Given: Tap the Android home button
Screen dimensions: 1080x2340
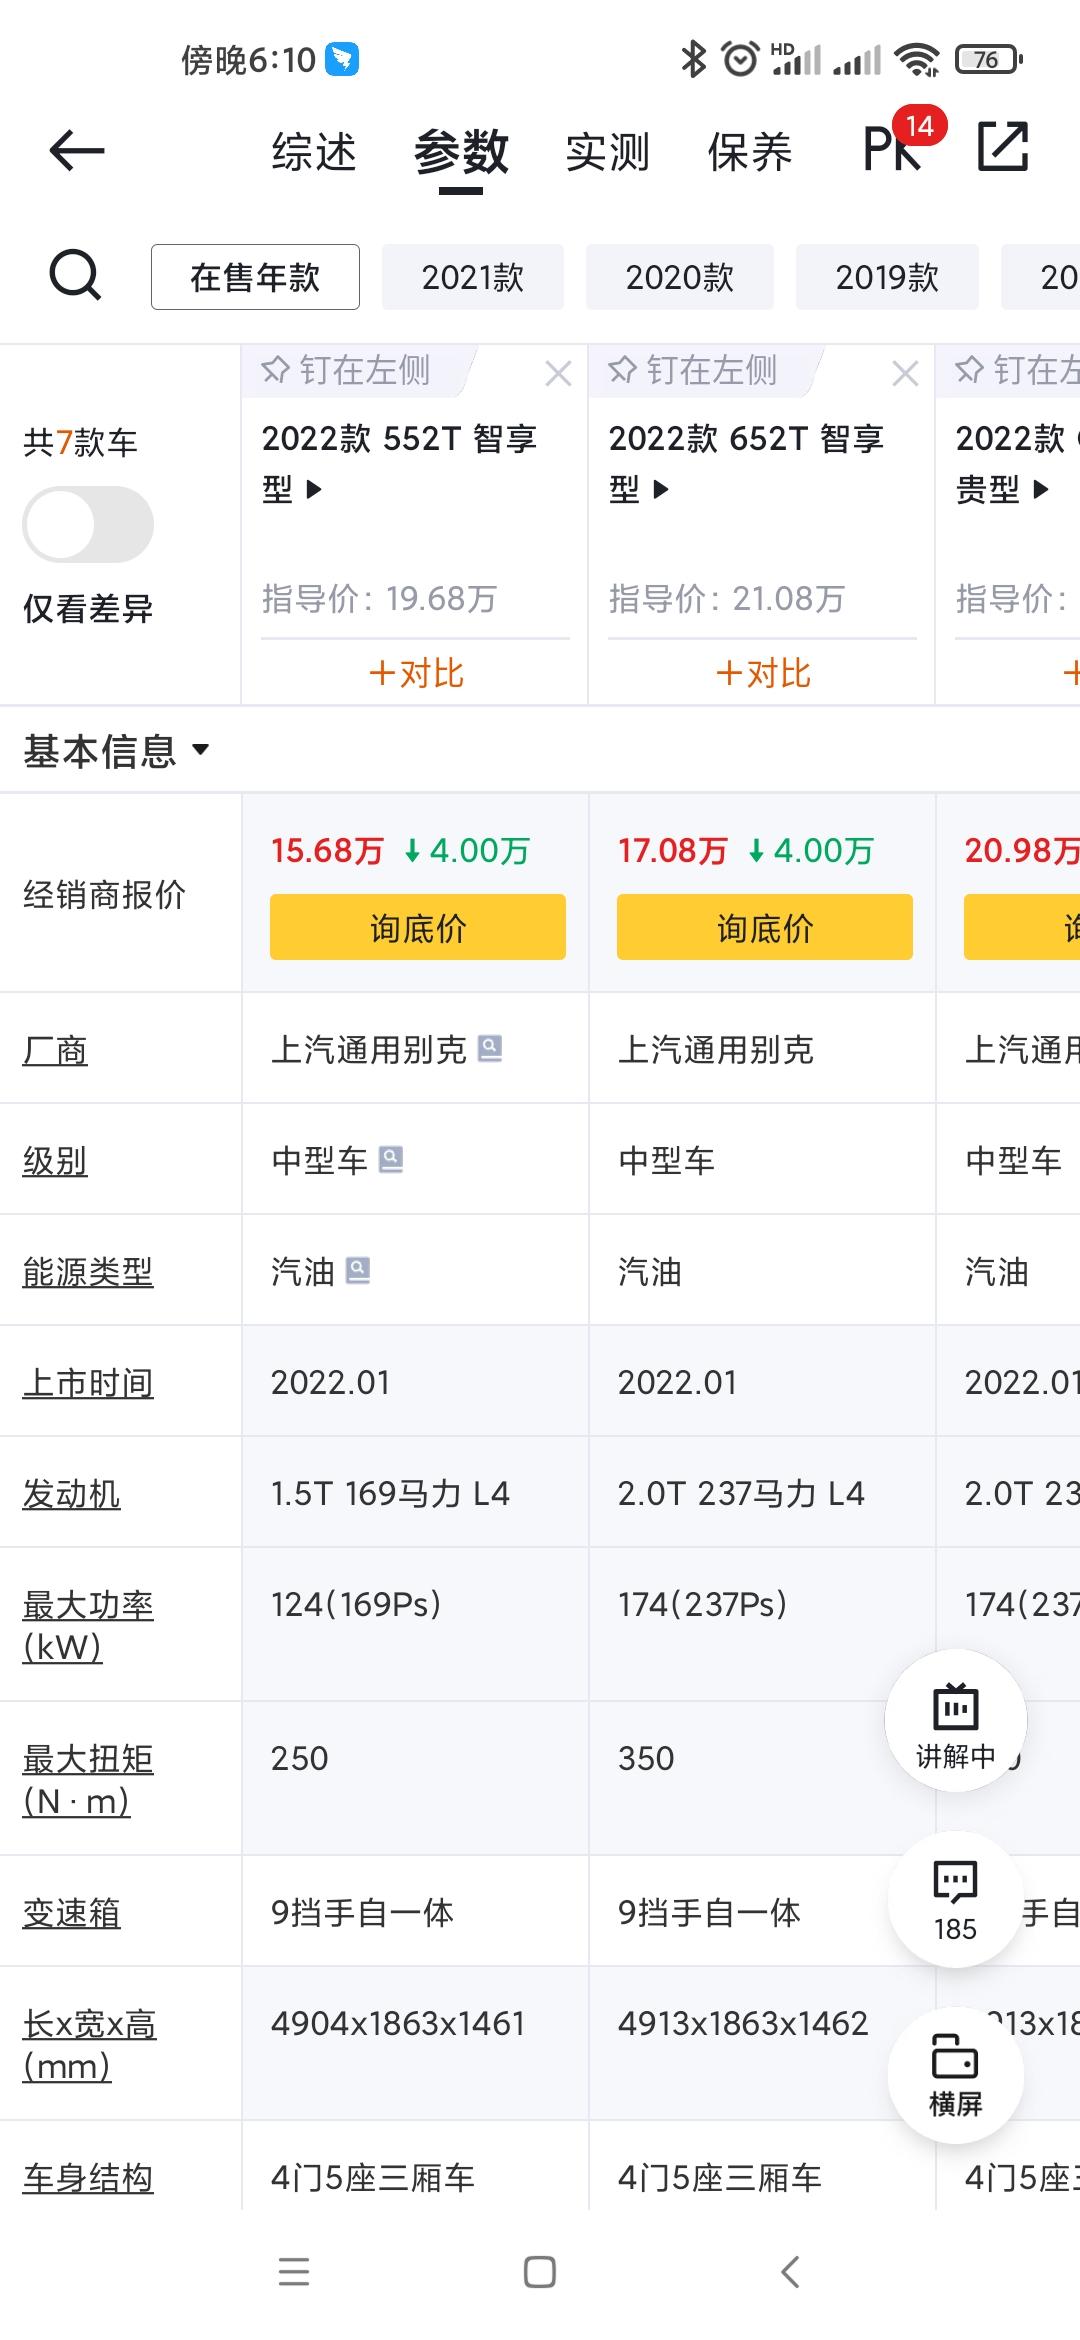Looking at the screenshot, I should [x=540, y=2272].
